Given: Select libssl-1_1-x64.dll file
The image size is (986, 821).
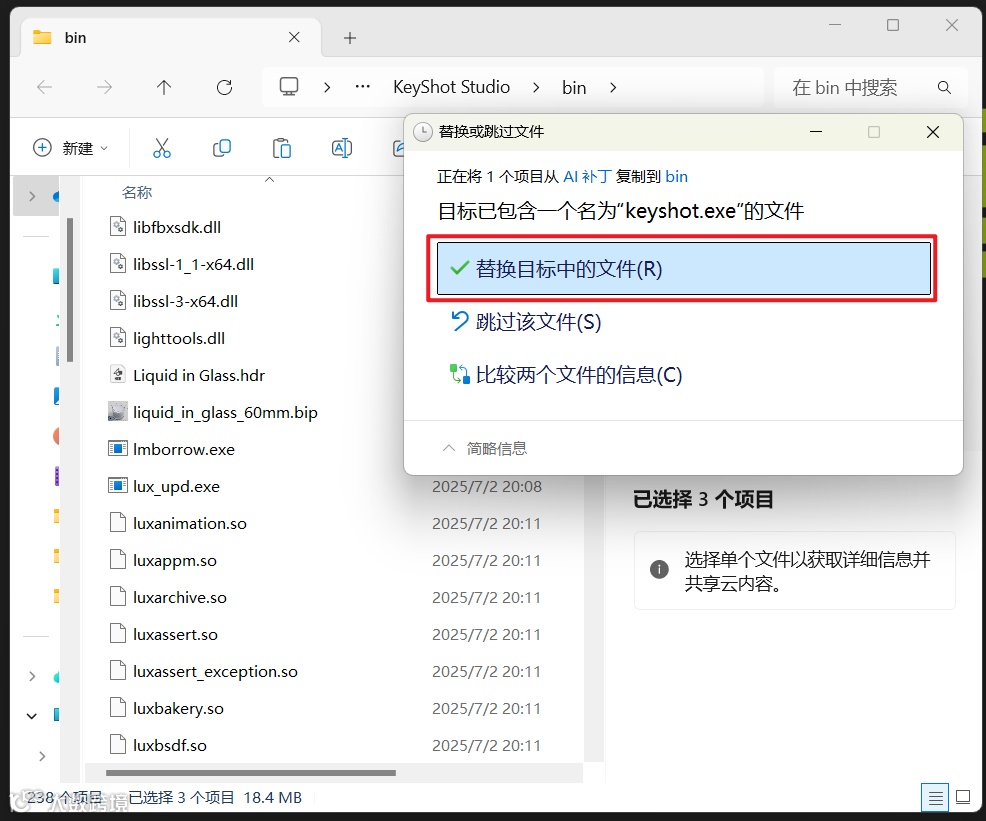Looking at the screenshot, I should point(193,264).
